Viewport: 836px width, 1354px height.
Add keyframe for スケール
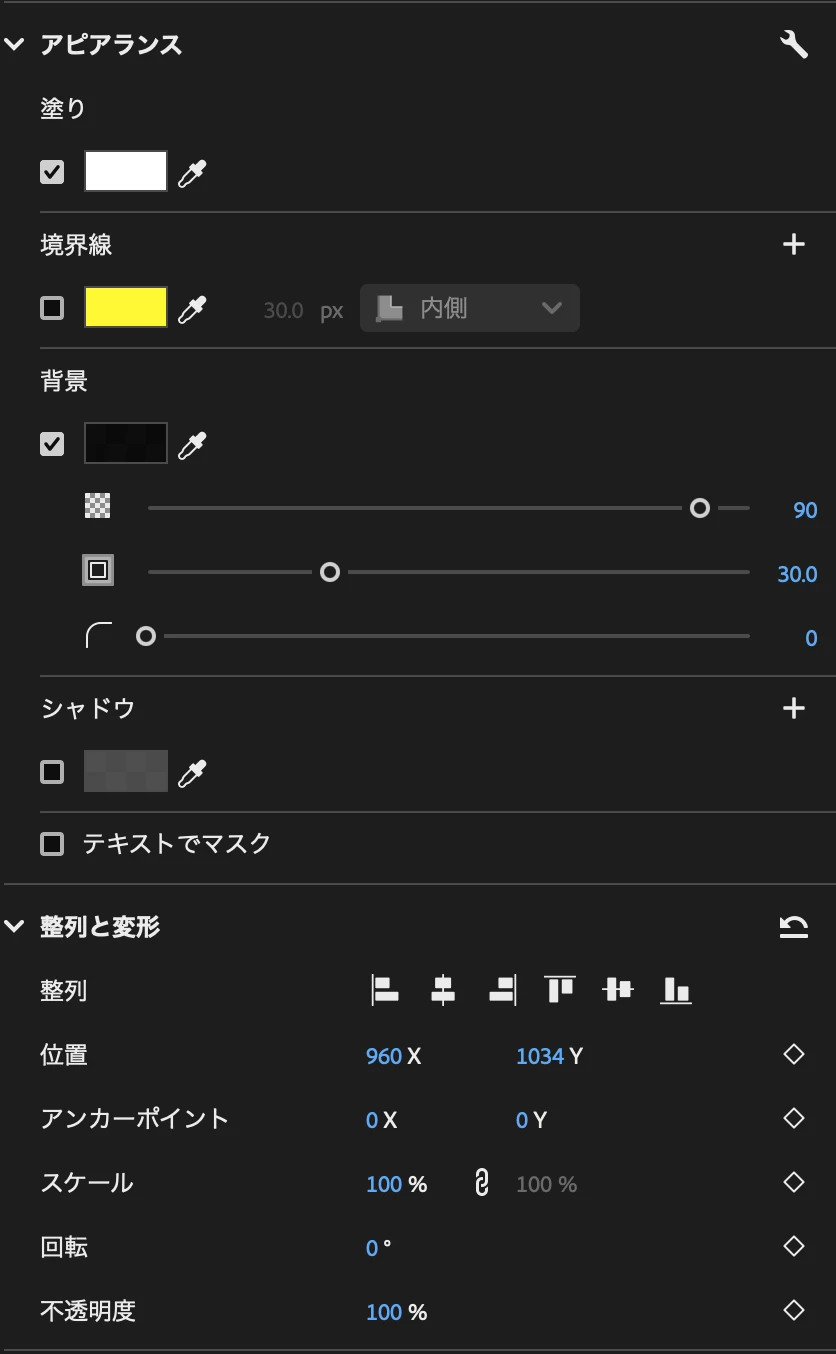(x=794, y=1182)
